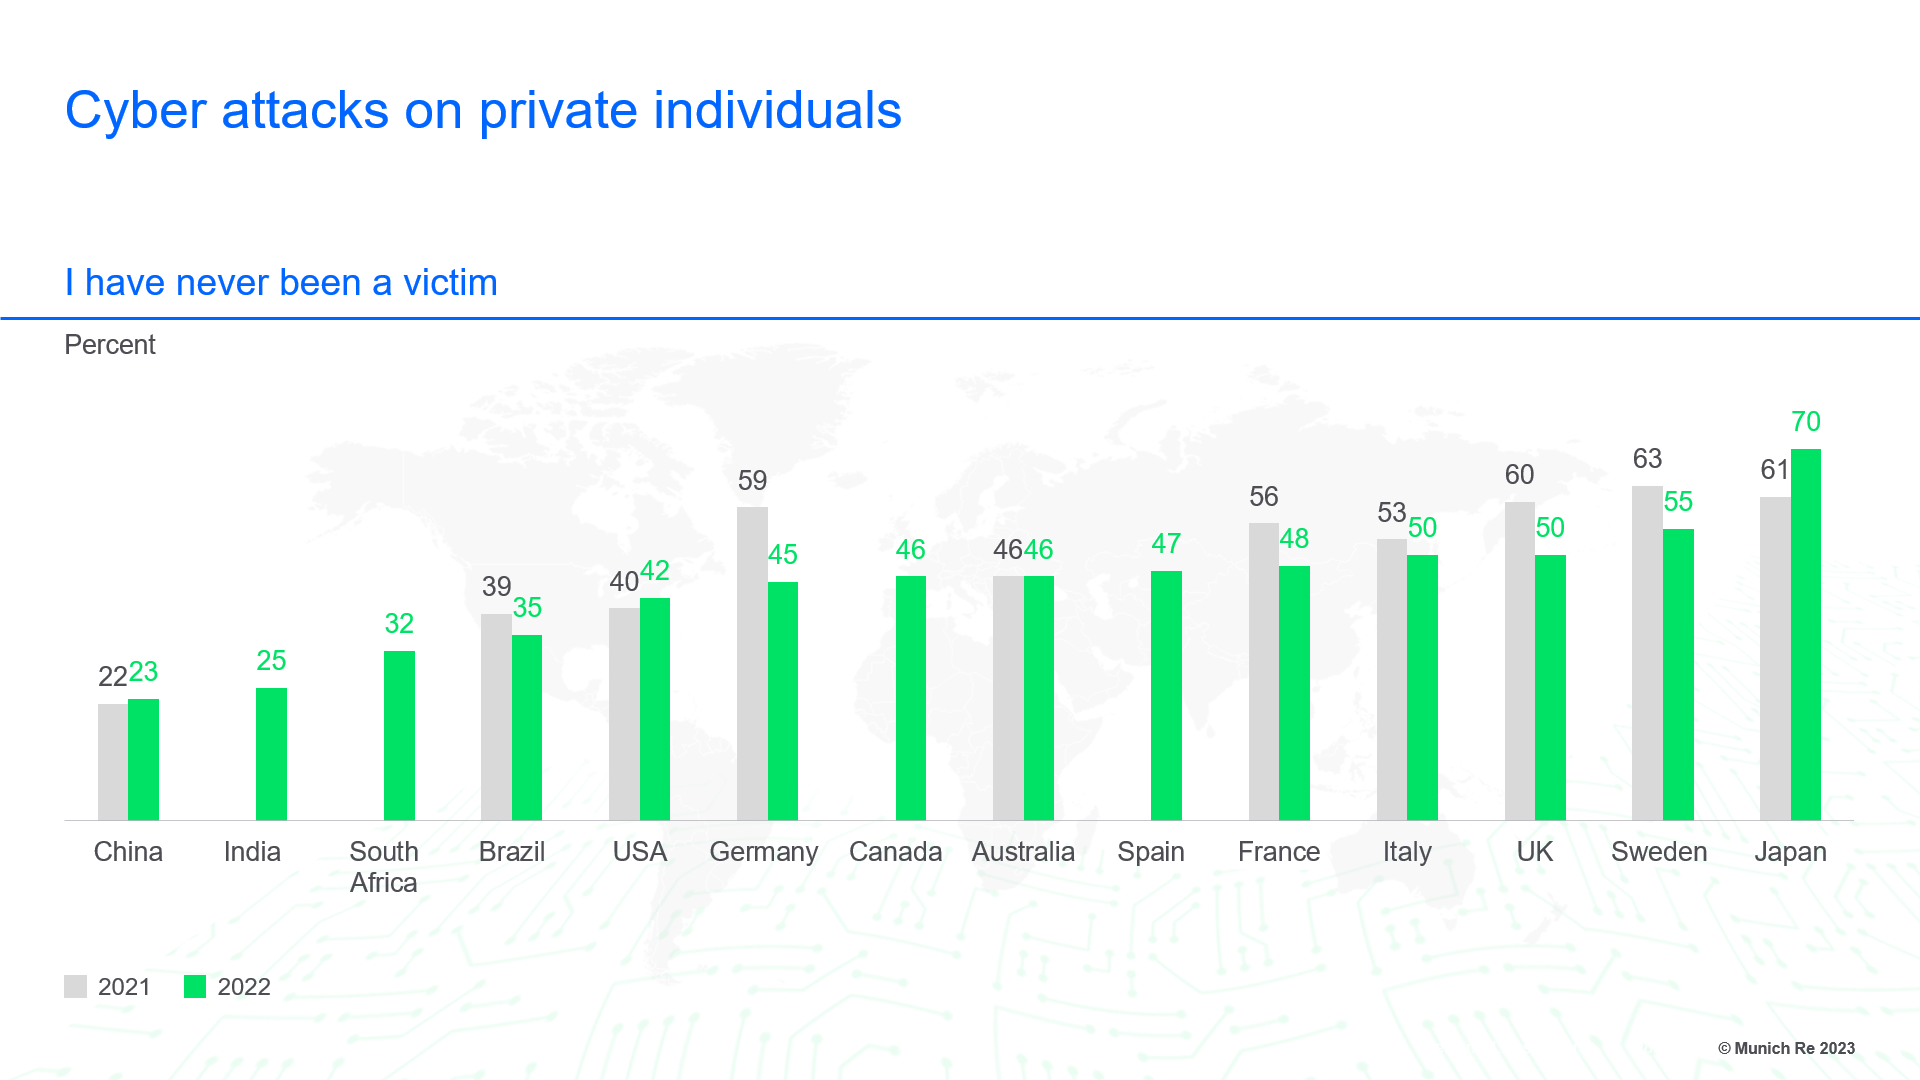This screenshot has height=1080, width=1920.
Task: Click the UK axis label
Action: coord(1534,852)
